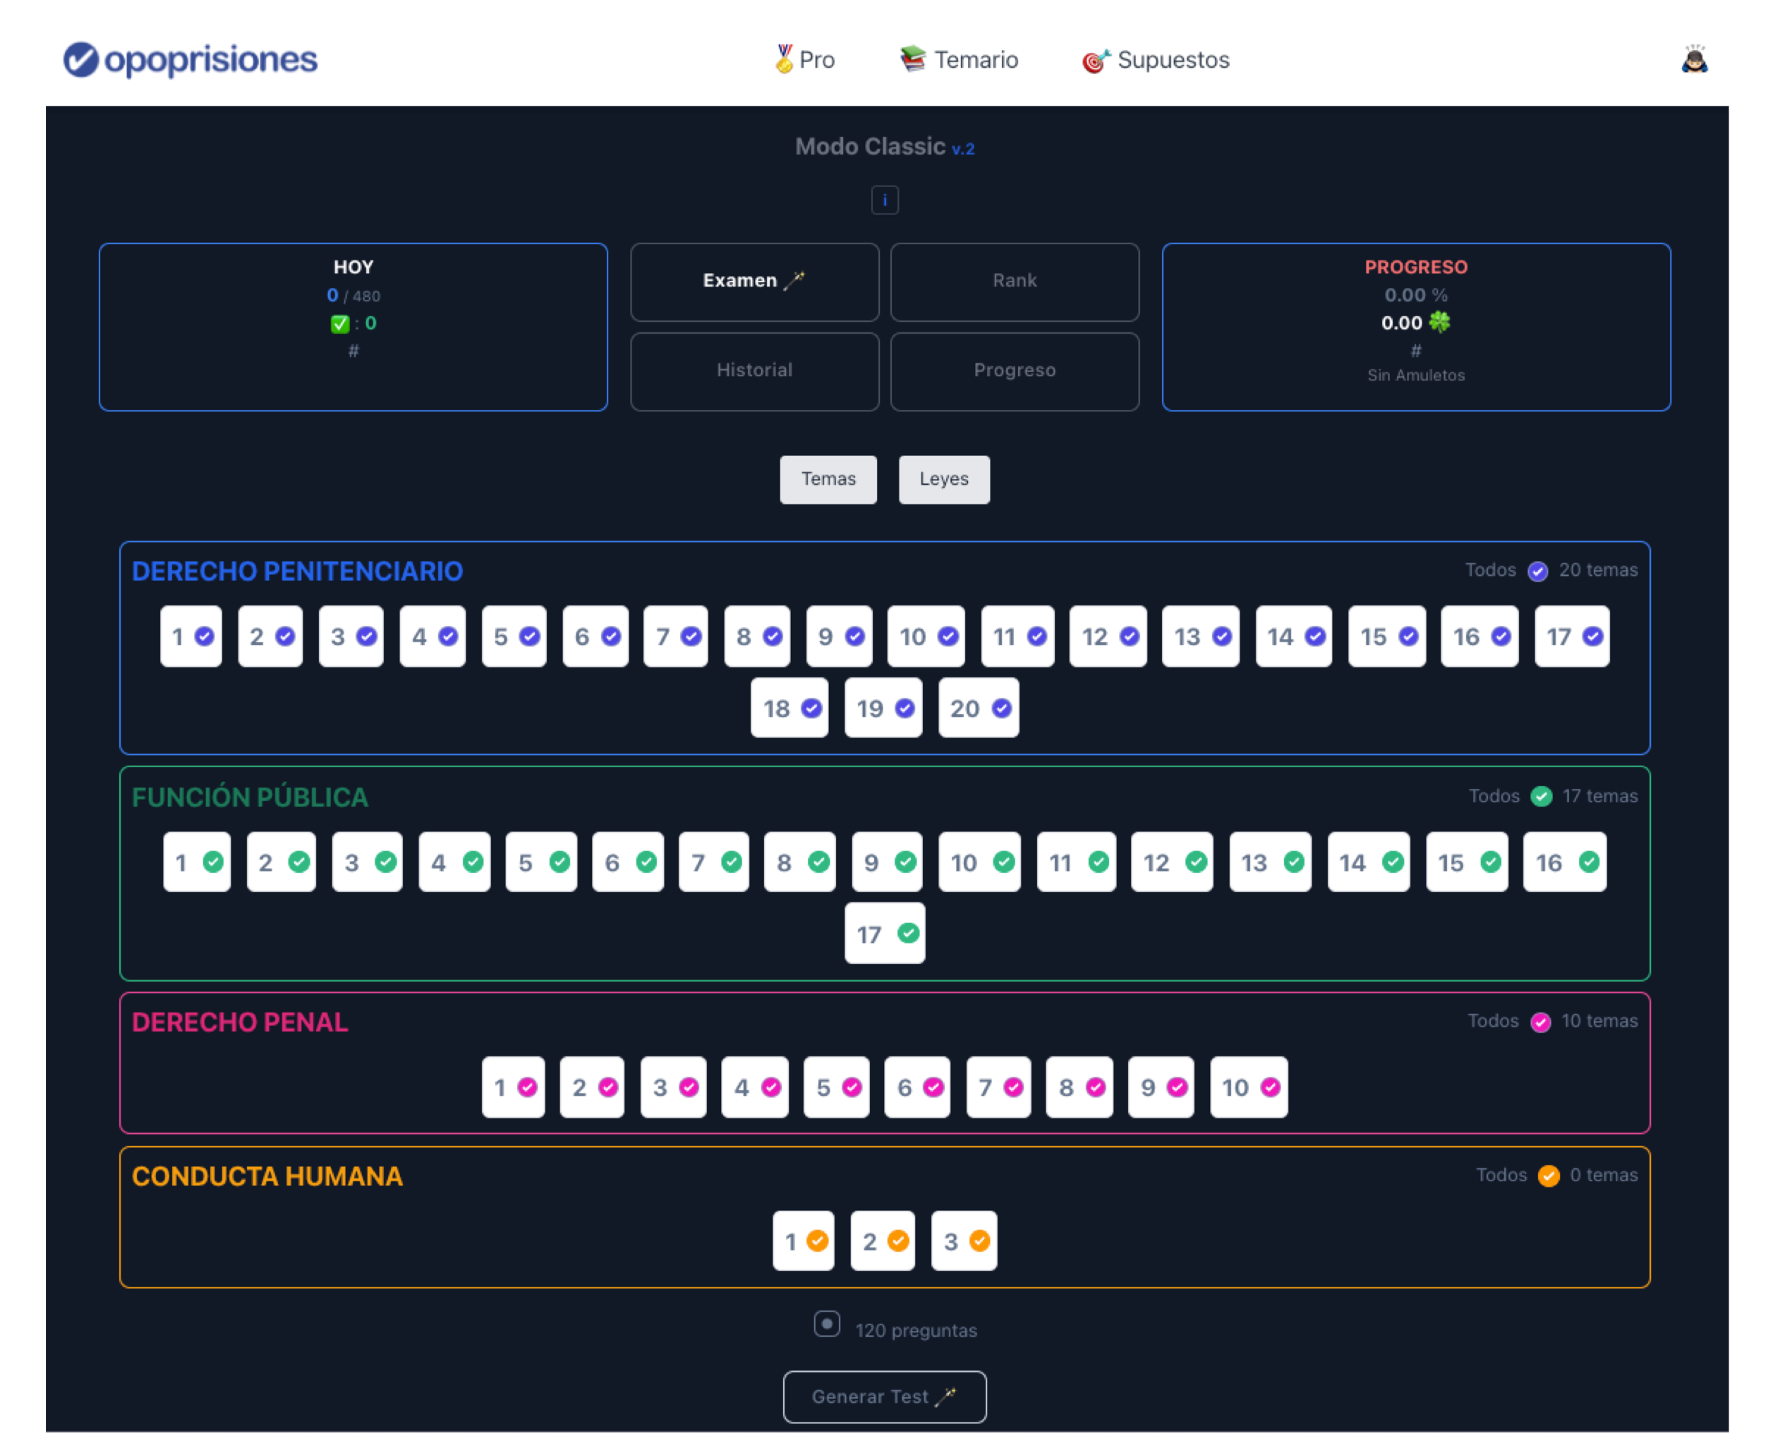Screen dimensions: 1773x1443
Task: Click the DERECHO PENITENCIARIO heading
Action: (297, 571)
